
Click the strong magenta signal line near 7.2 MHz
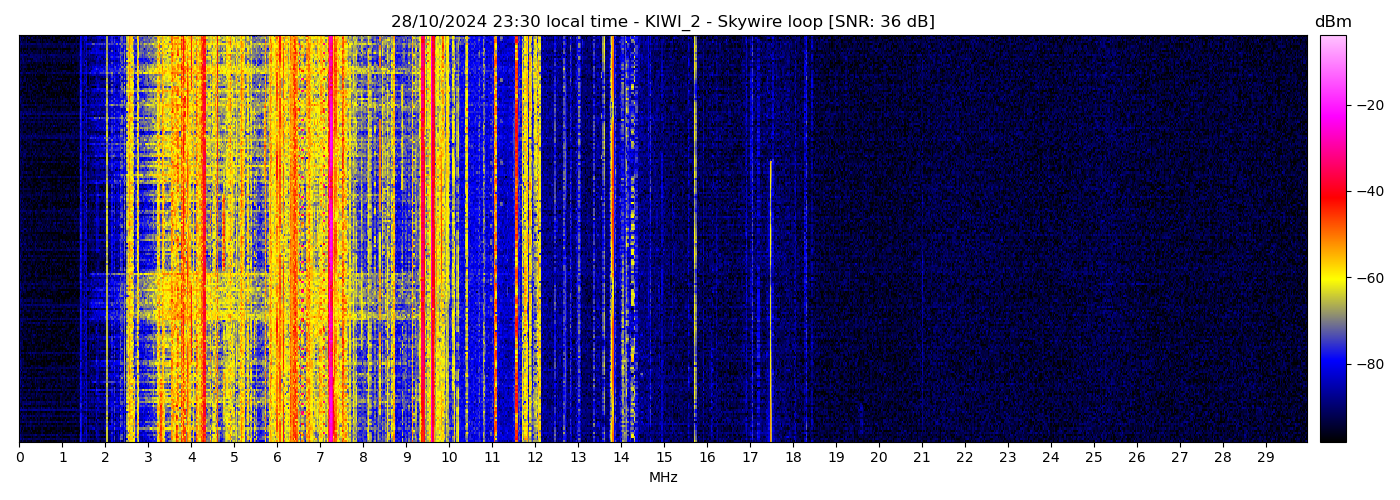[330, 240]
